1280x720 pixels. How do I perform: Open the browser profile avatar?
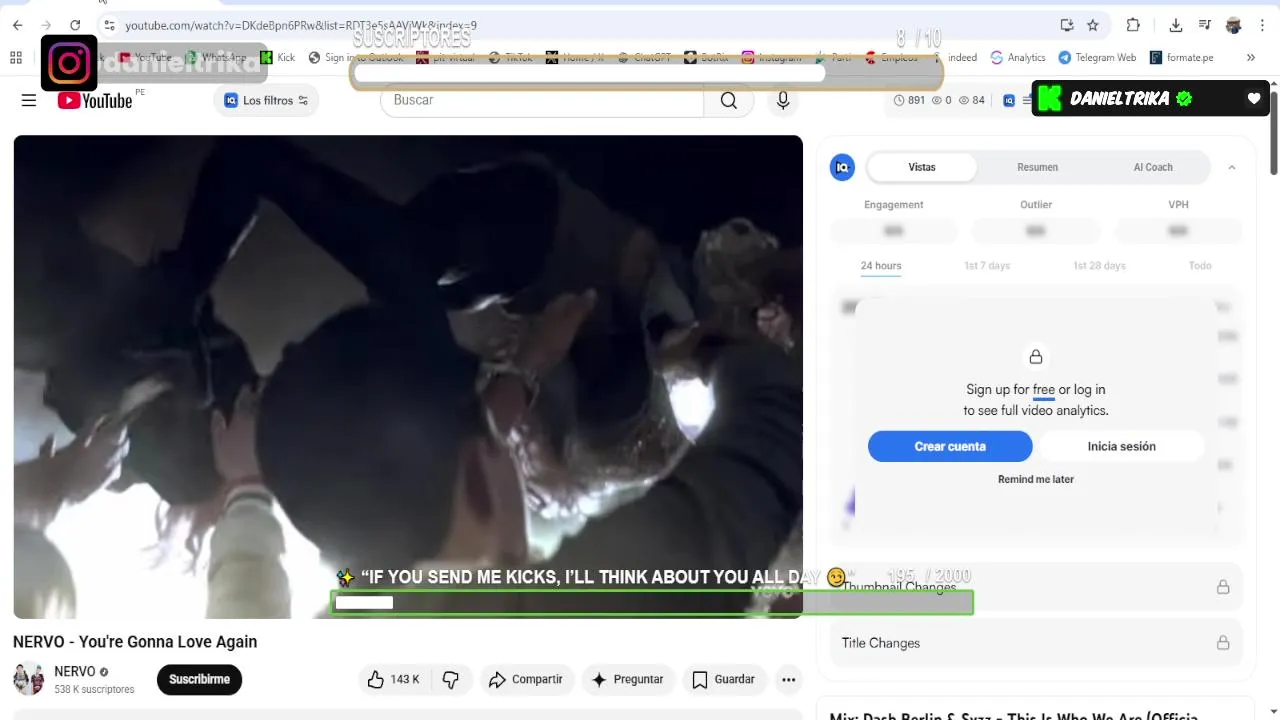(x=1233, y=25)
